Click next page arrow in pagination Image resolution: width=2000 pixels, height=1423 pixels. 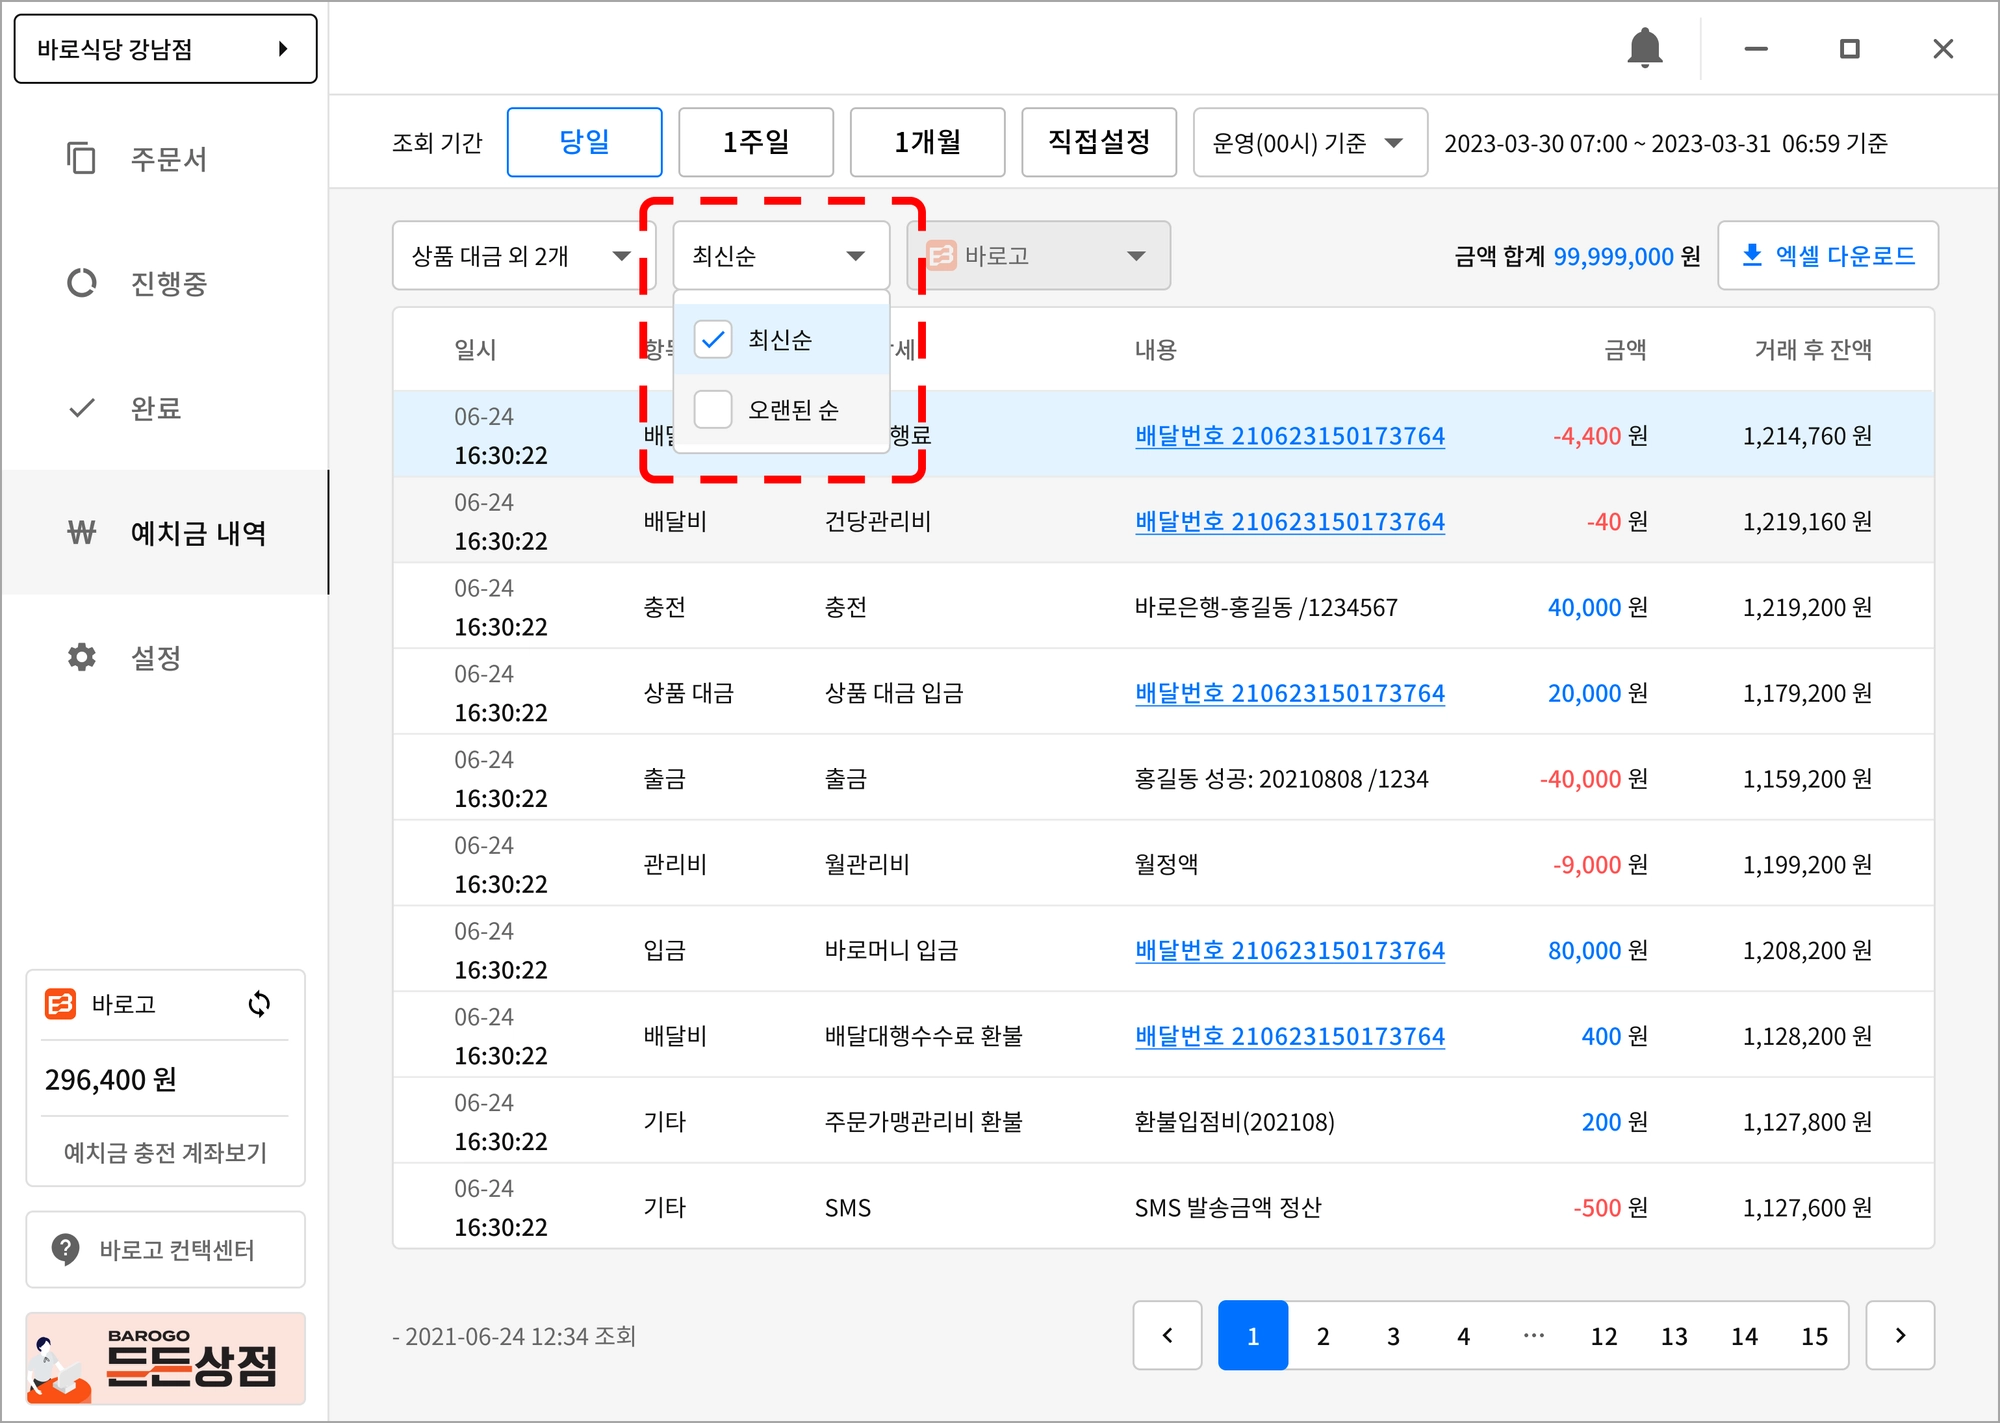(1899, 1336)
